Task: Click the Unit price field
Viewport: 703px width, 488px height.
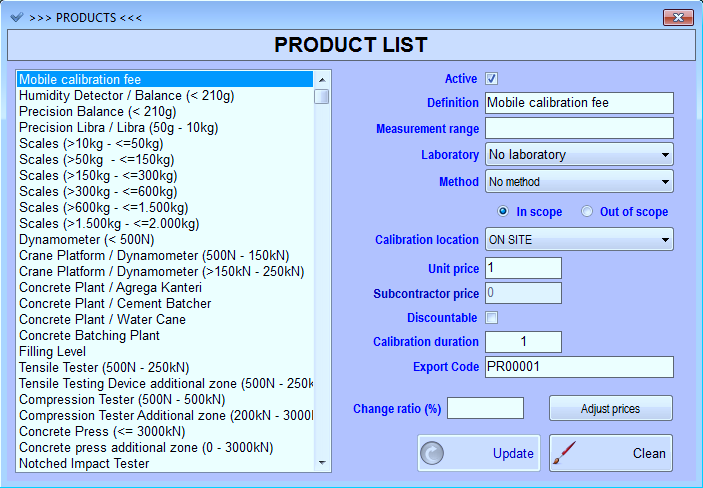Action: [x=523, y=268]
